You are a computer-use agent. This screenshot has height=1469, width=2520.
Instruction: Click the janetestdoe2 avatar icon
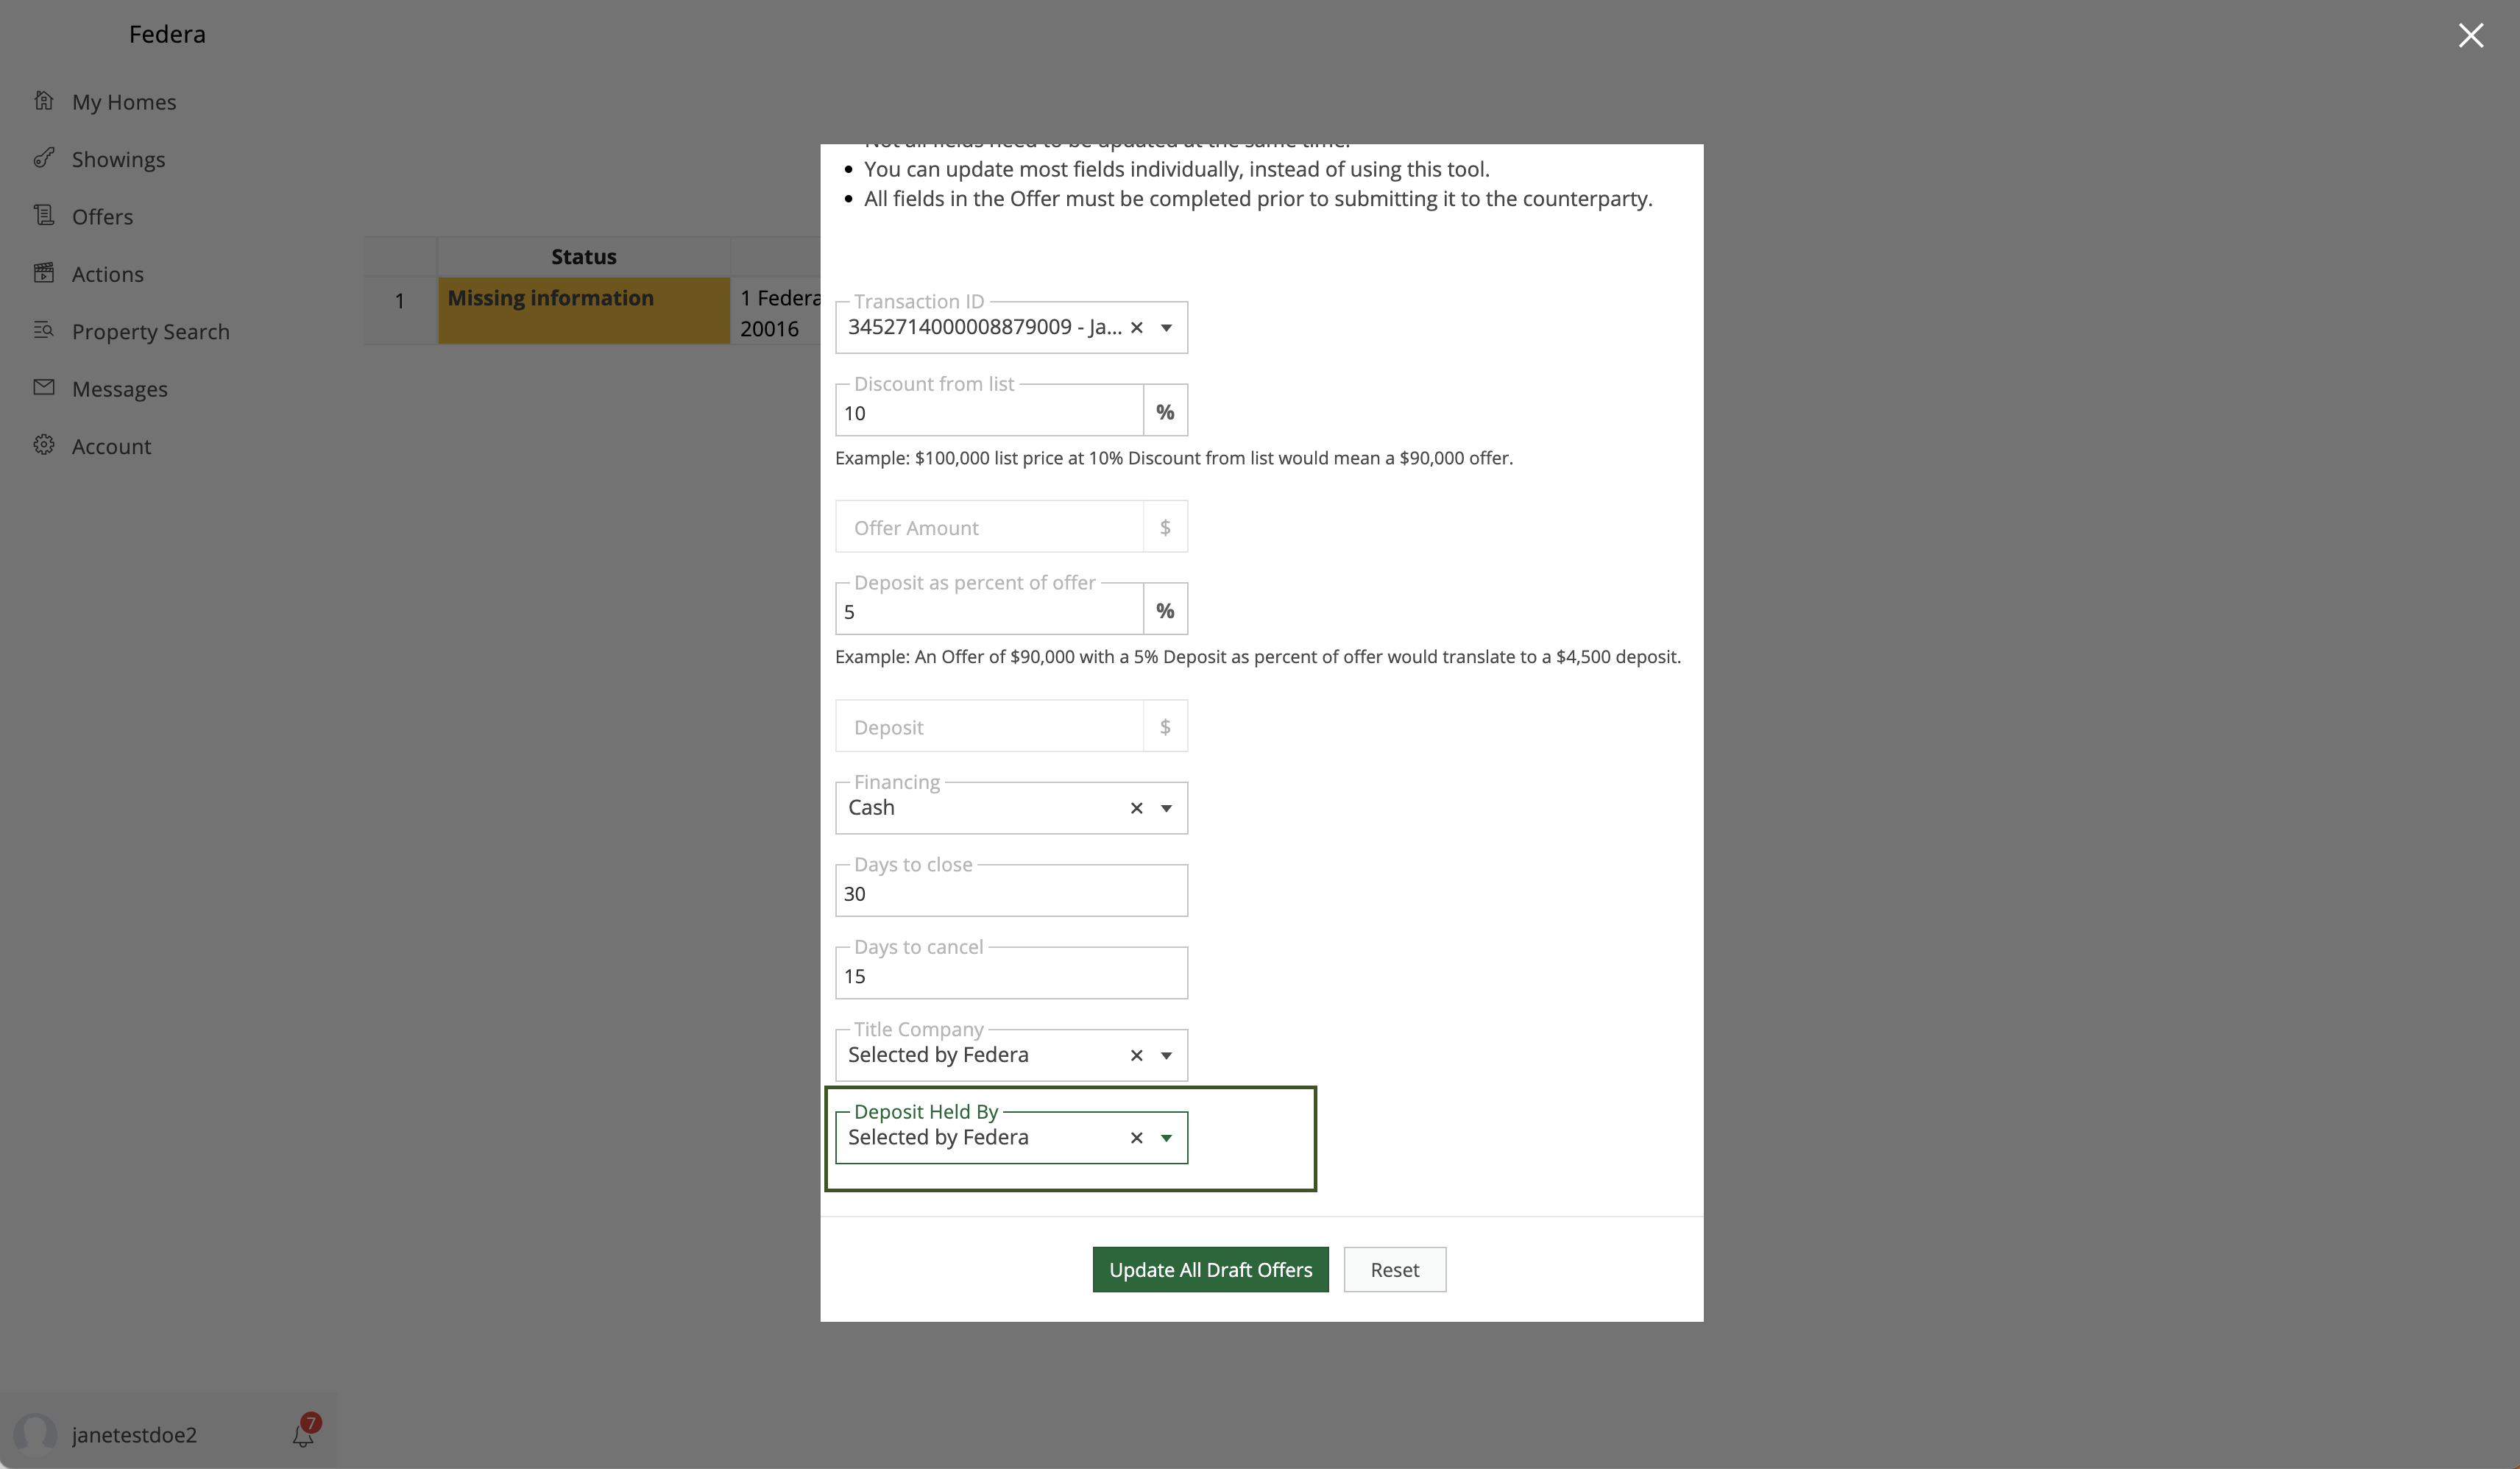pos(35,1433)
